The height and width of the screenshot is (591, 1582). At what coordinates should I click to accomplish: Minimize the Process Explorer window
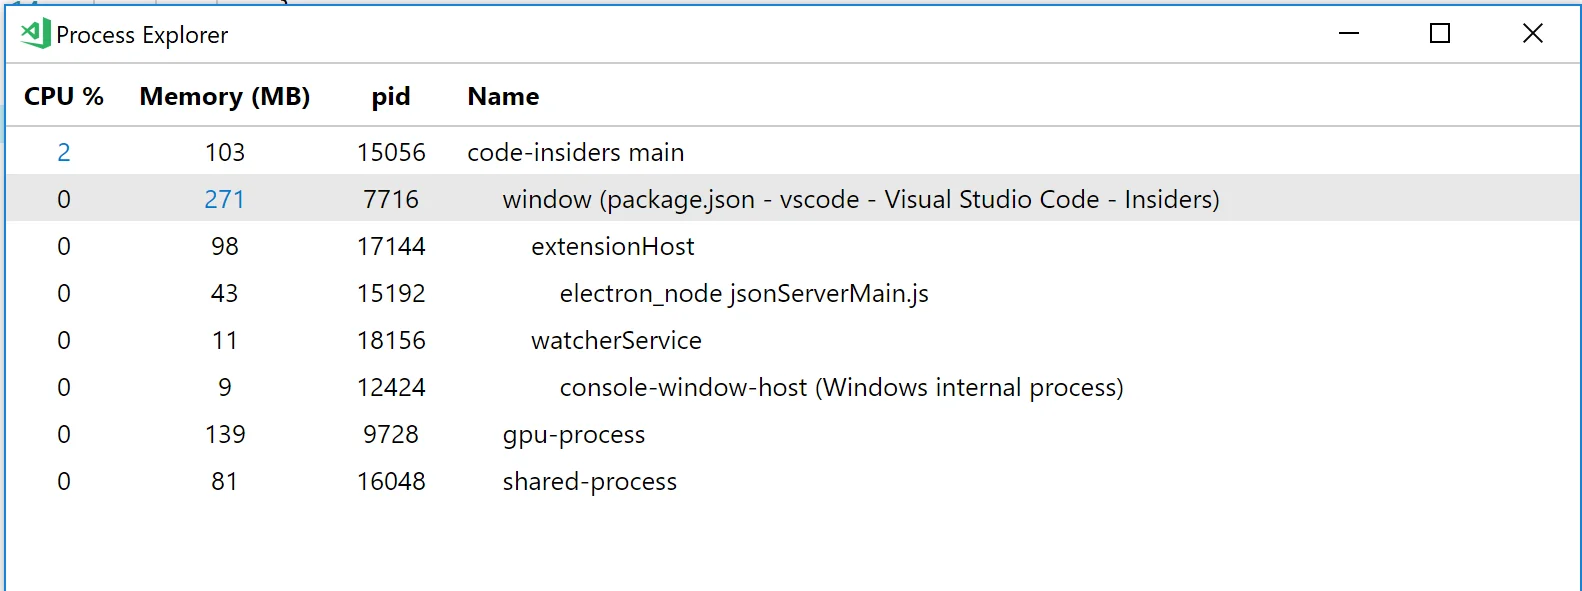pyautogui.click(x=1349, y=34)
